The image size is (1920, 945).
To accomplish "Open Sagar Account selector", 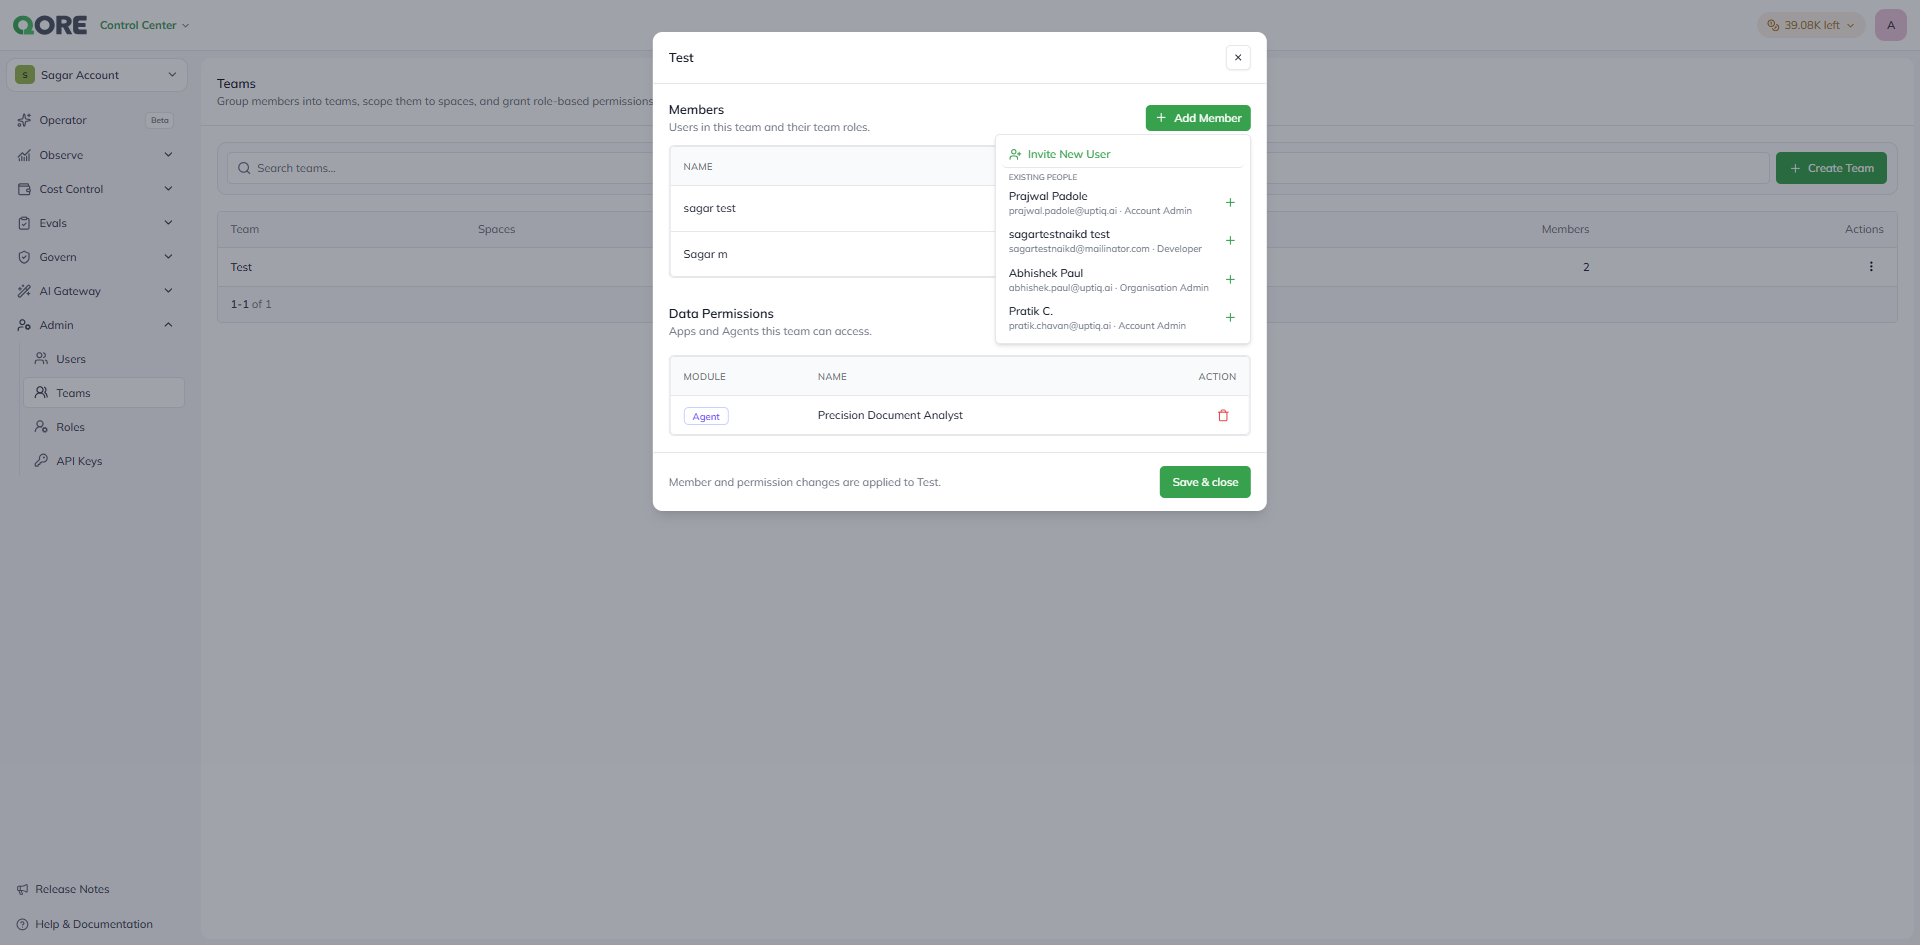I will click(x=96, y=75).
